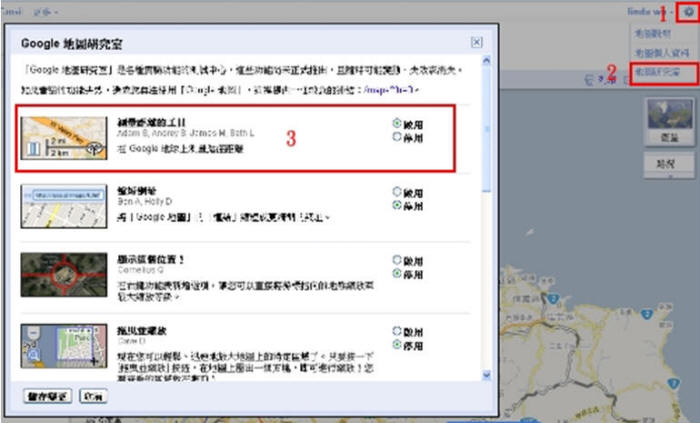Click the 距離測量工具 feature title
The width and height of the screenshot is (700, 423).
point(151,122)
